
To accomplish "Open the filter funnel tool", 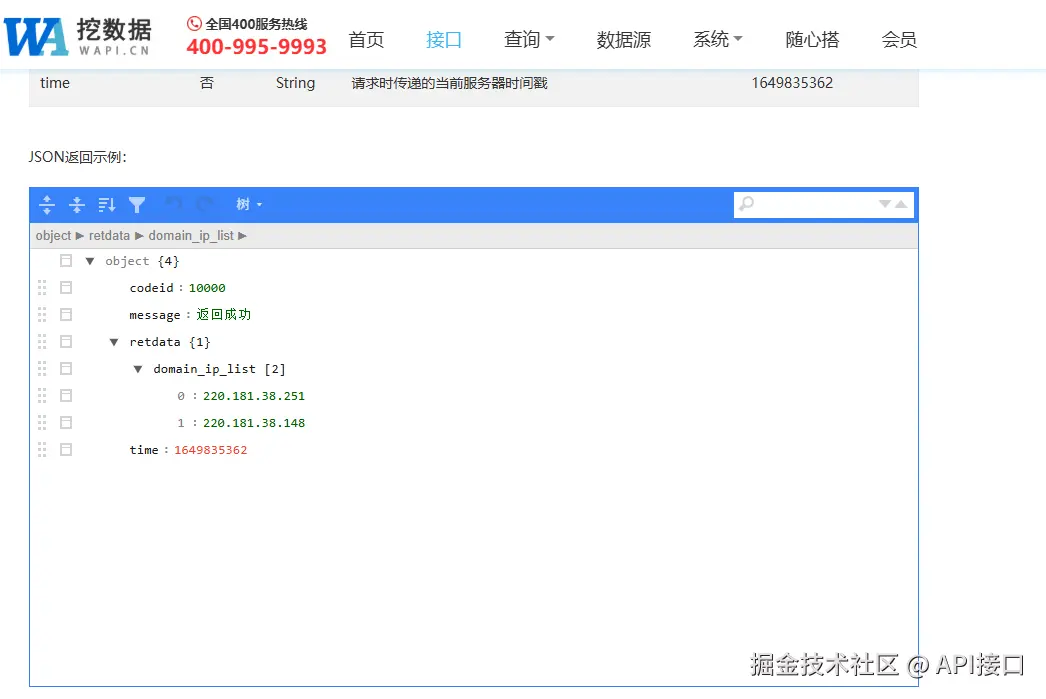I will 137,205.
